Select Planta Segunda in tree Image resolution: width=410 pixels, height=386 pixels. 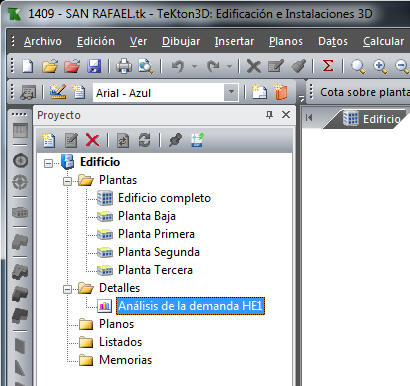tap(159, 252)
